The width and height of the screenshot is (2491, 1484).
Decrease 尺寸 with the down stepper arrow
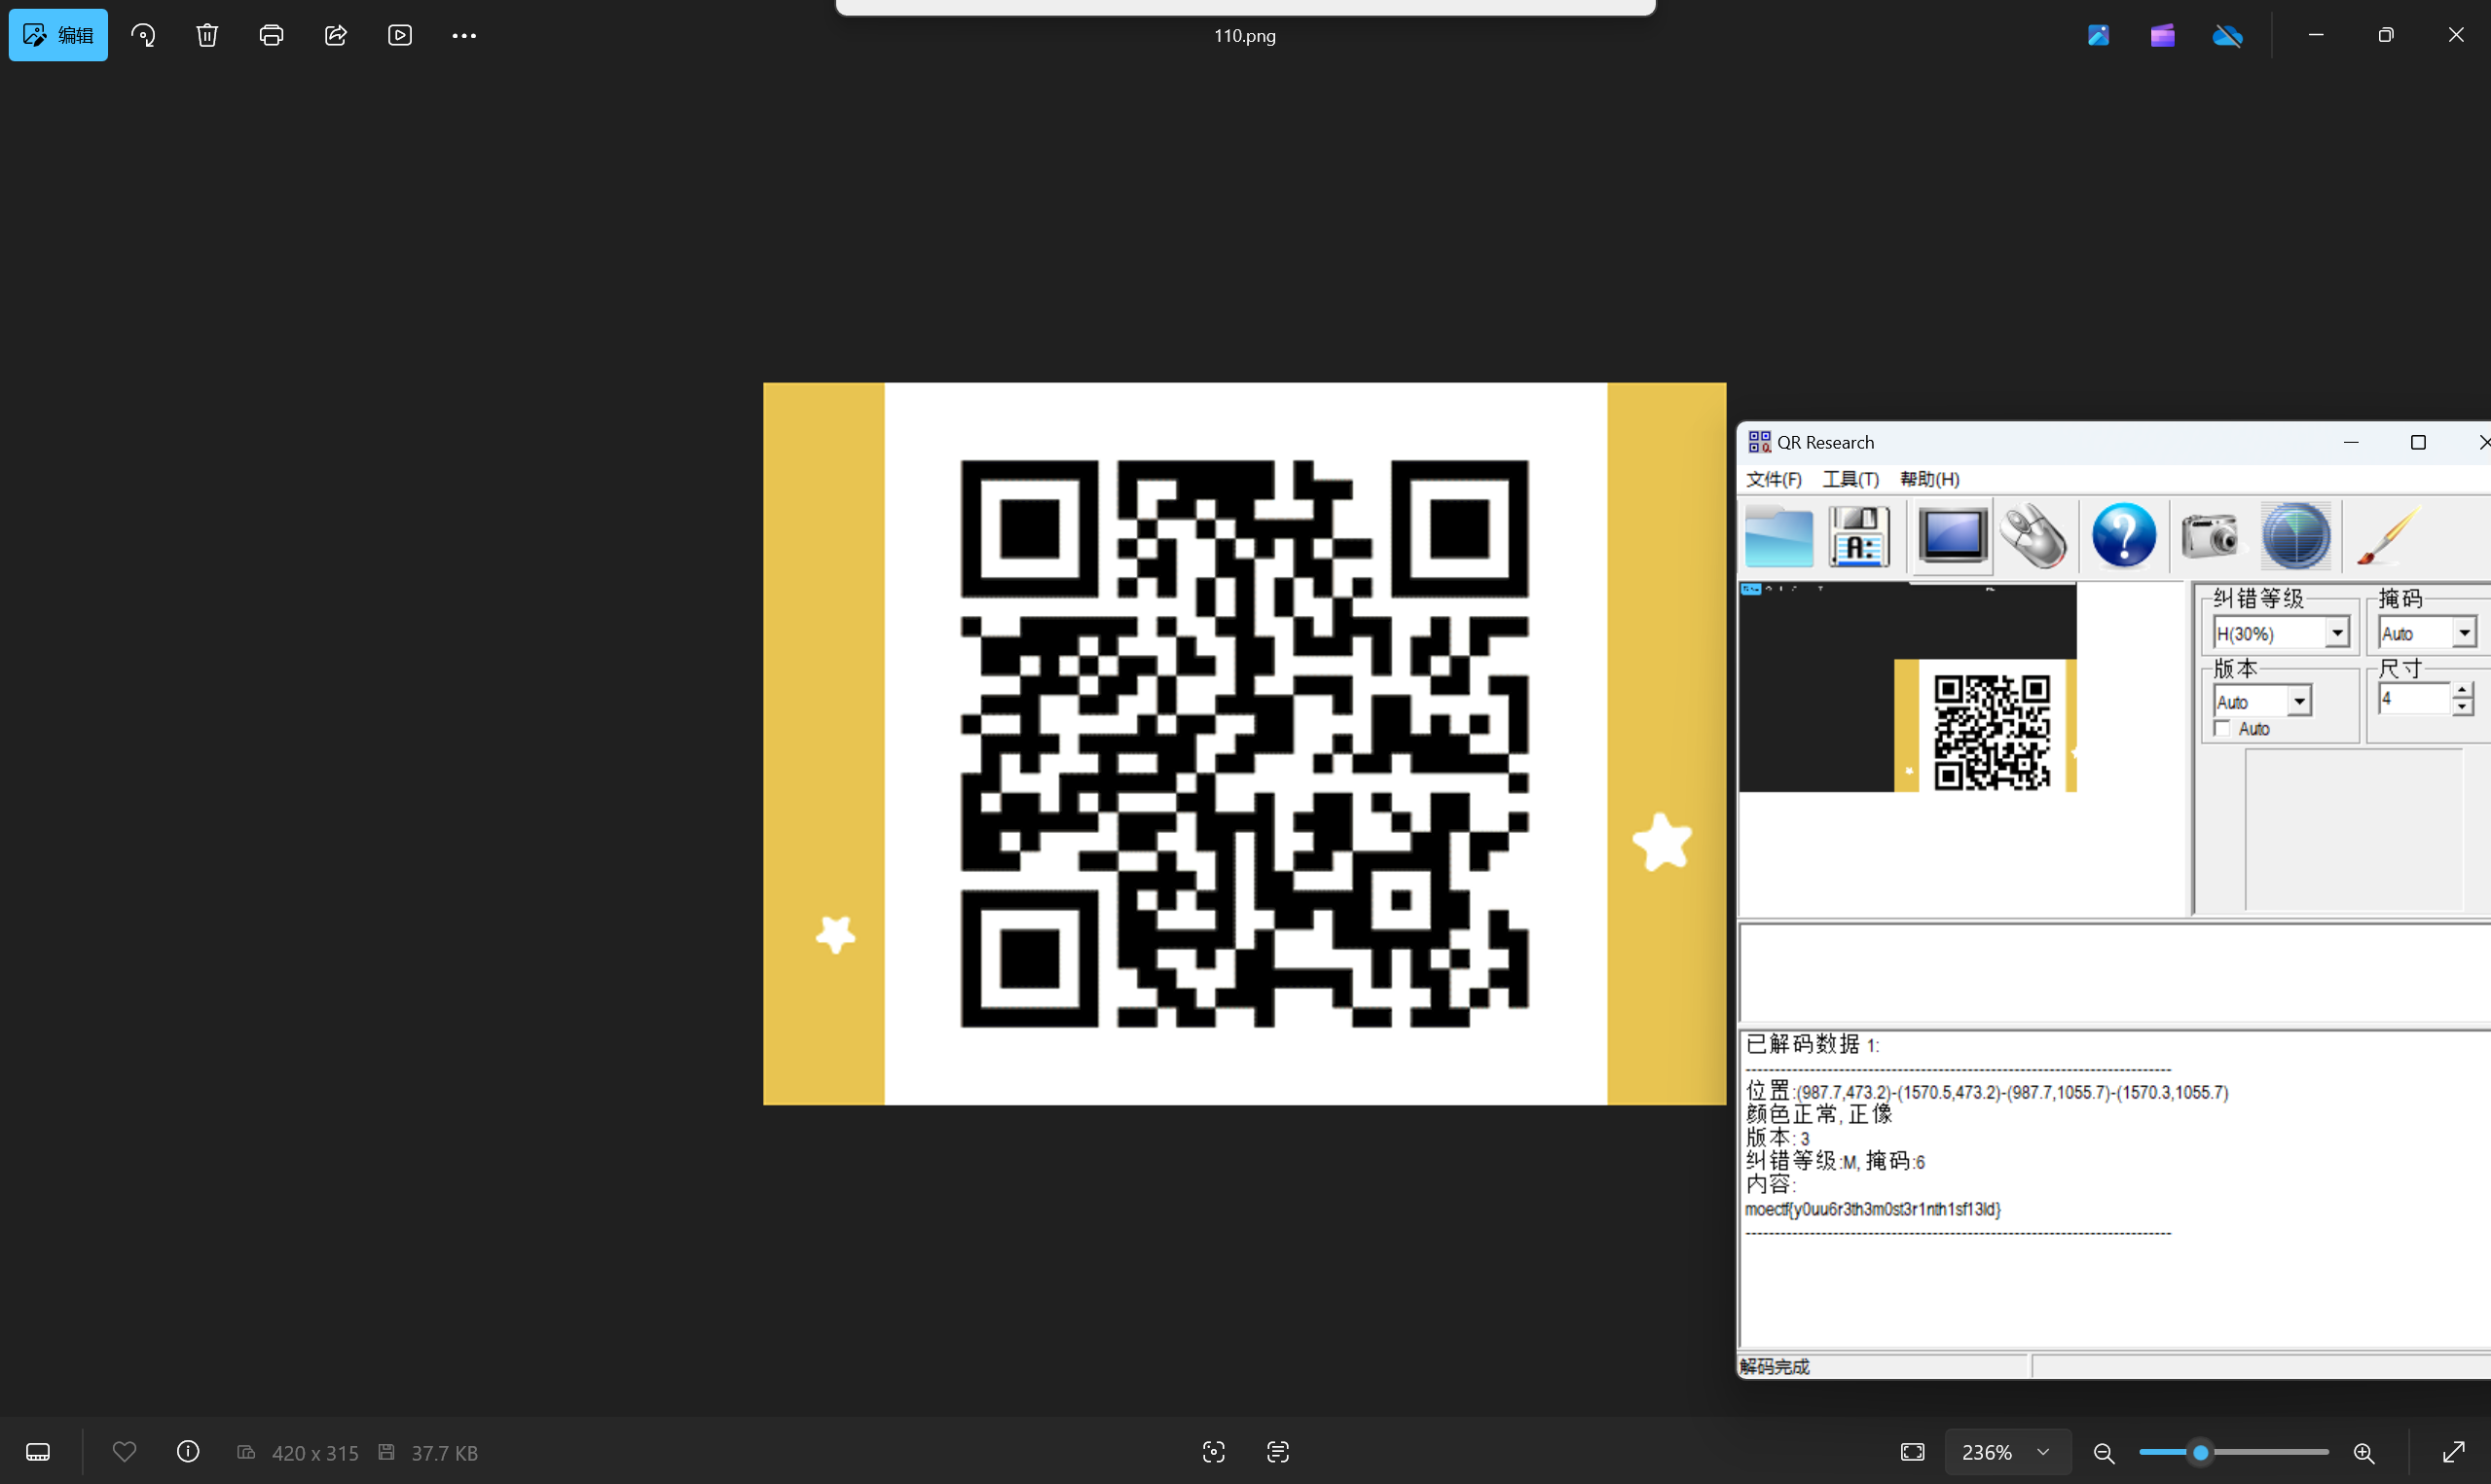(x=2463, y=707)
